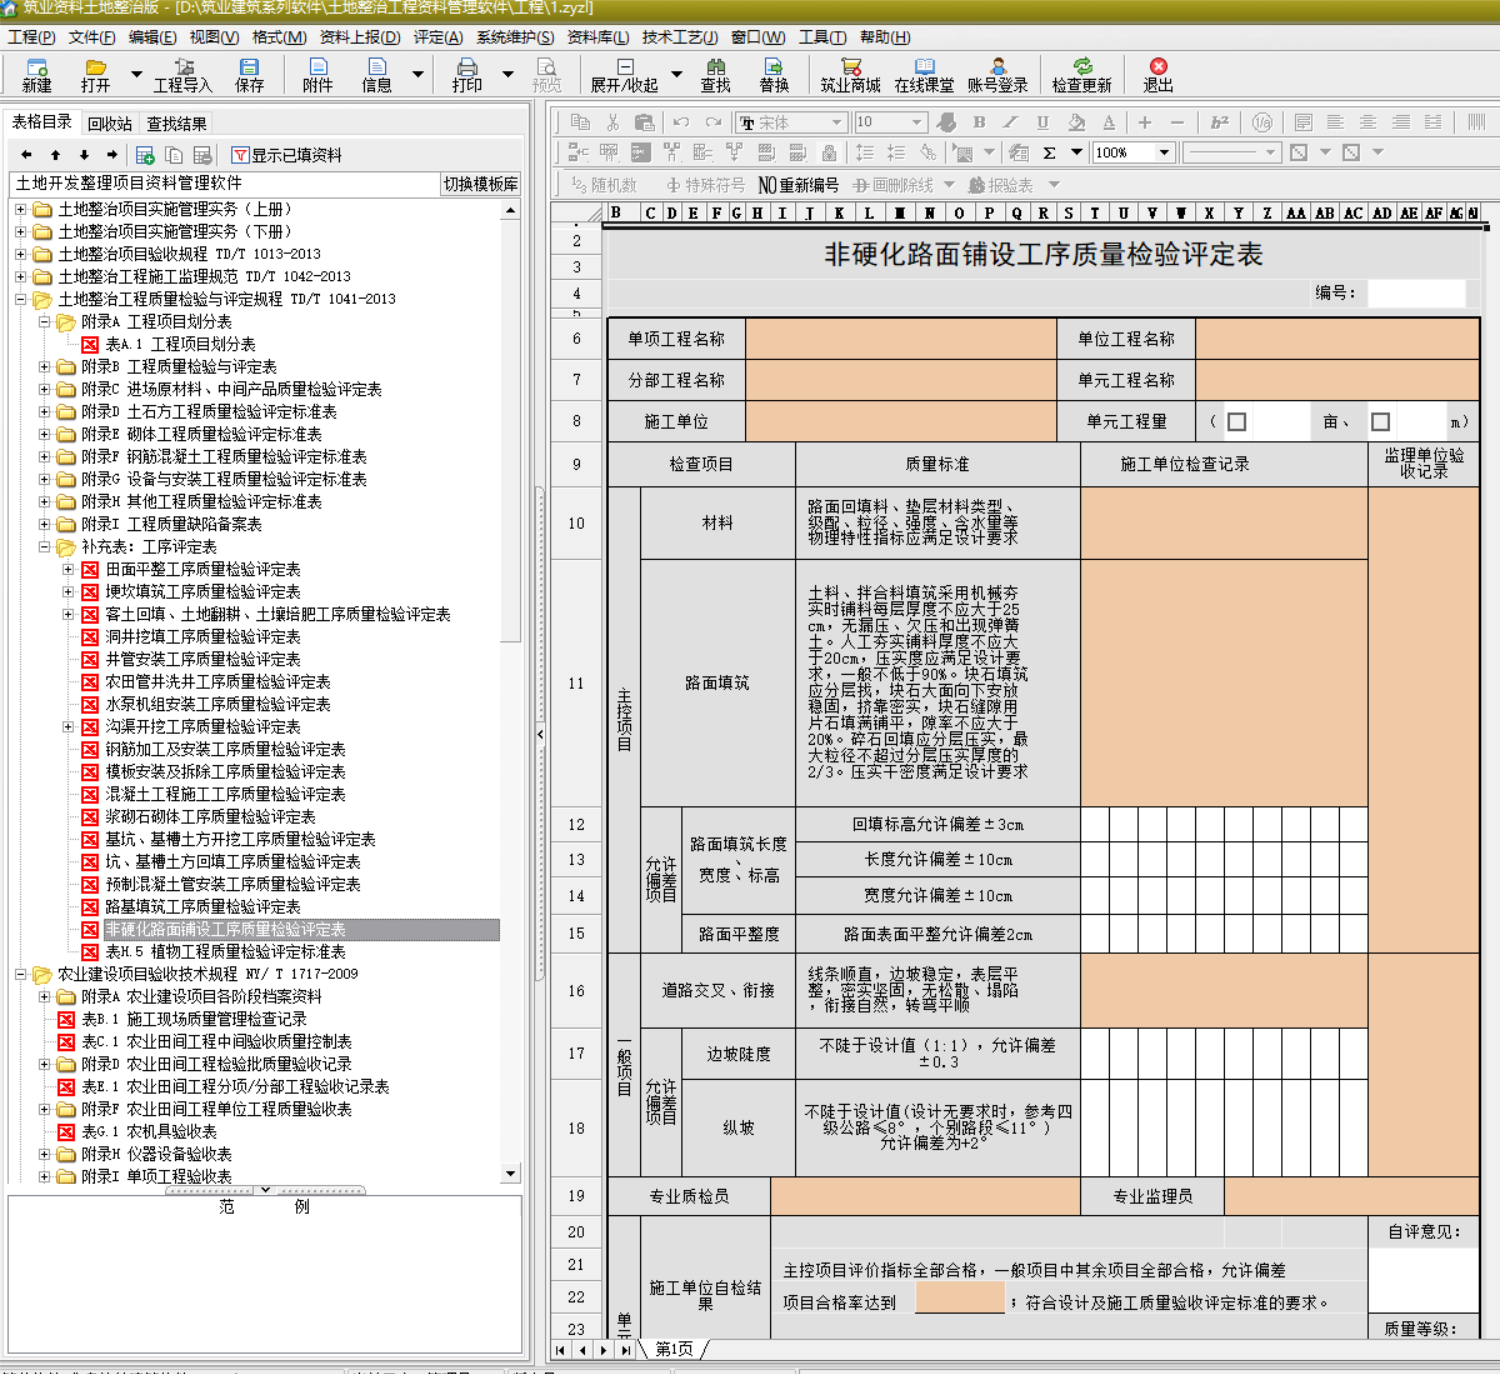
Task: Open the 筑业商城 store icon
Action: tap(851, 67)
